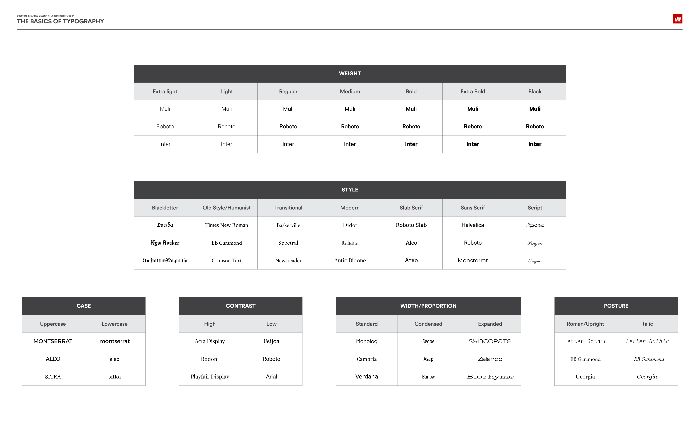The image size is (700, 423).
Task: Click the POSTURE table header
Action: (x=616, y=306)
